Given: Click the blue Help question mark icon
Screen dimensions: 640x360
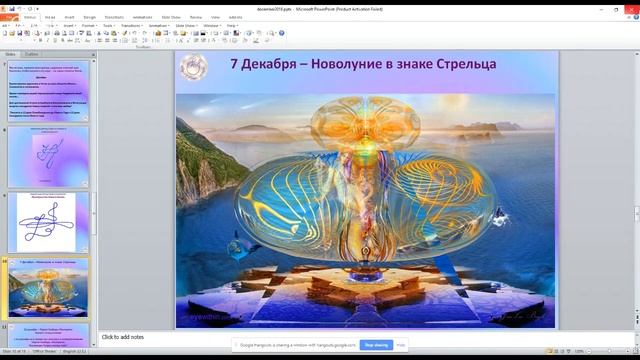Looking at the screenshot, I should [x=282, y=33].
